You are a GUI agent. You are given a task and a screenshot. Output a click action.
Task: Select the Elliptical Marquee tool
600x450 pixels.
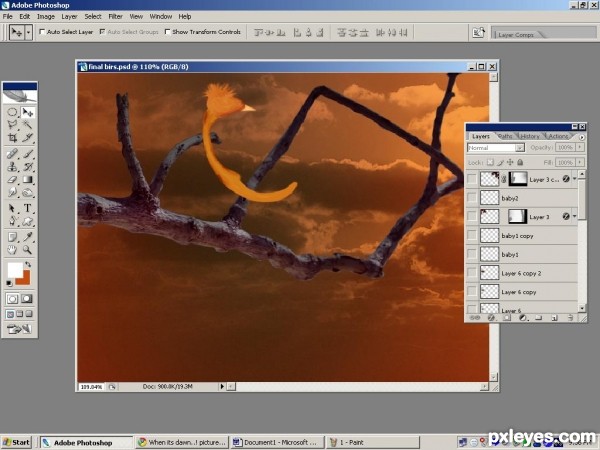(12, 112)
